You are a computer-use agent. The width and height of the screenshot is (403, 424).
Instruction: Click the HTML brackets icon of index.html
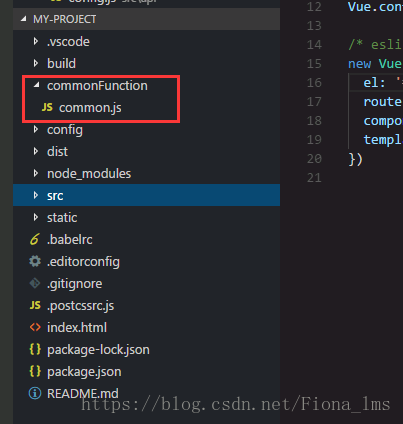[x=35, y=327]
